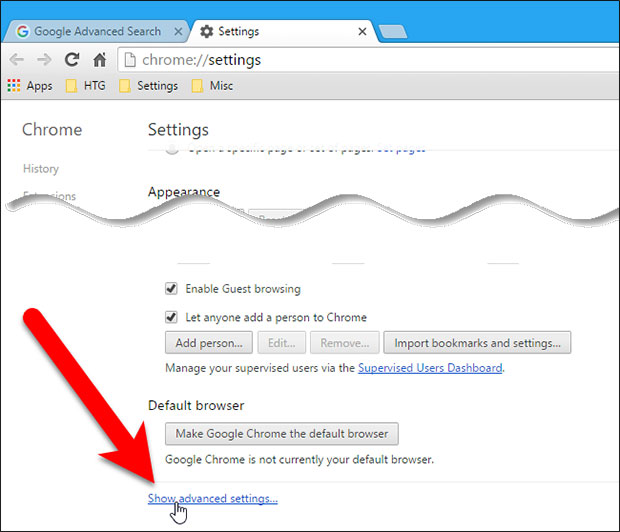Open the Supervised Users Dashboard link
The width and height of the screenshot is (620, 532).
point(430,368)
